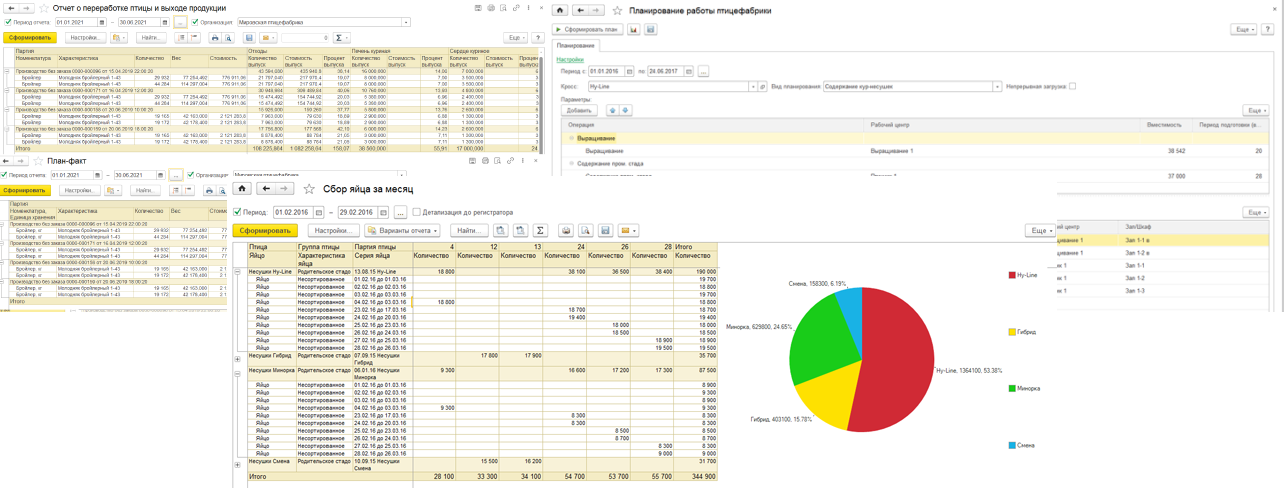Screen dimensions: 1284x488
Task: Select the Планирование tab
Action: pos(575,46)
